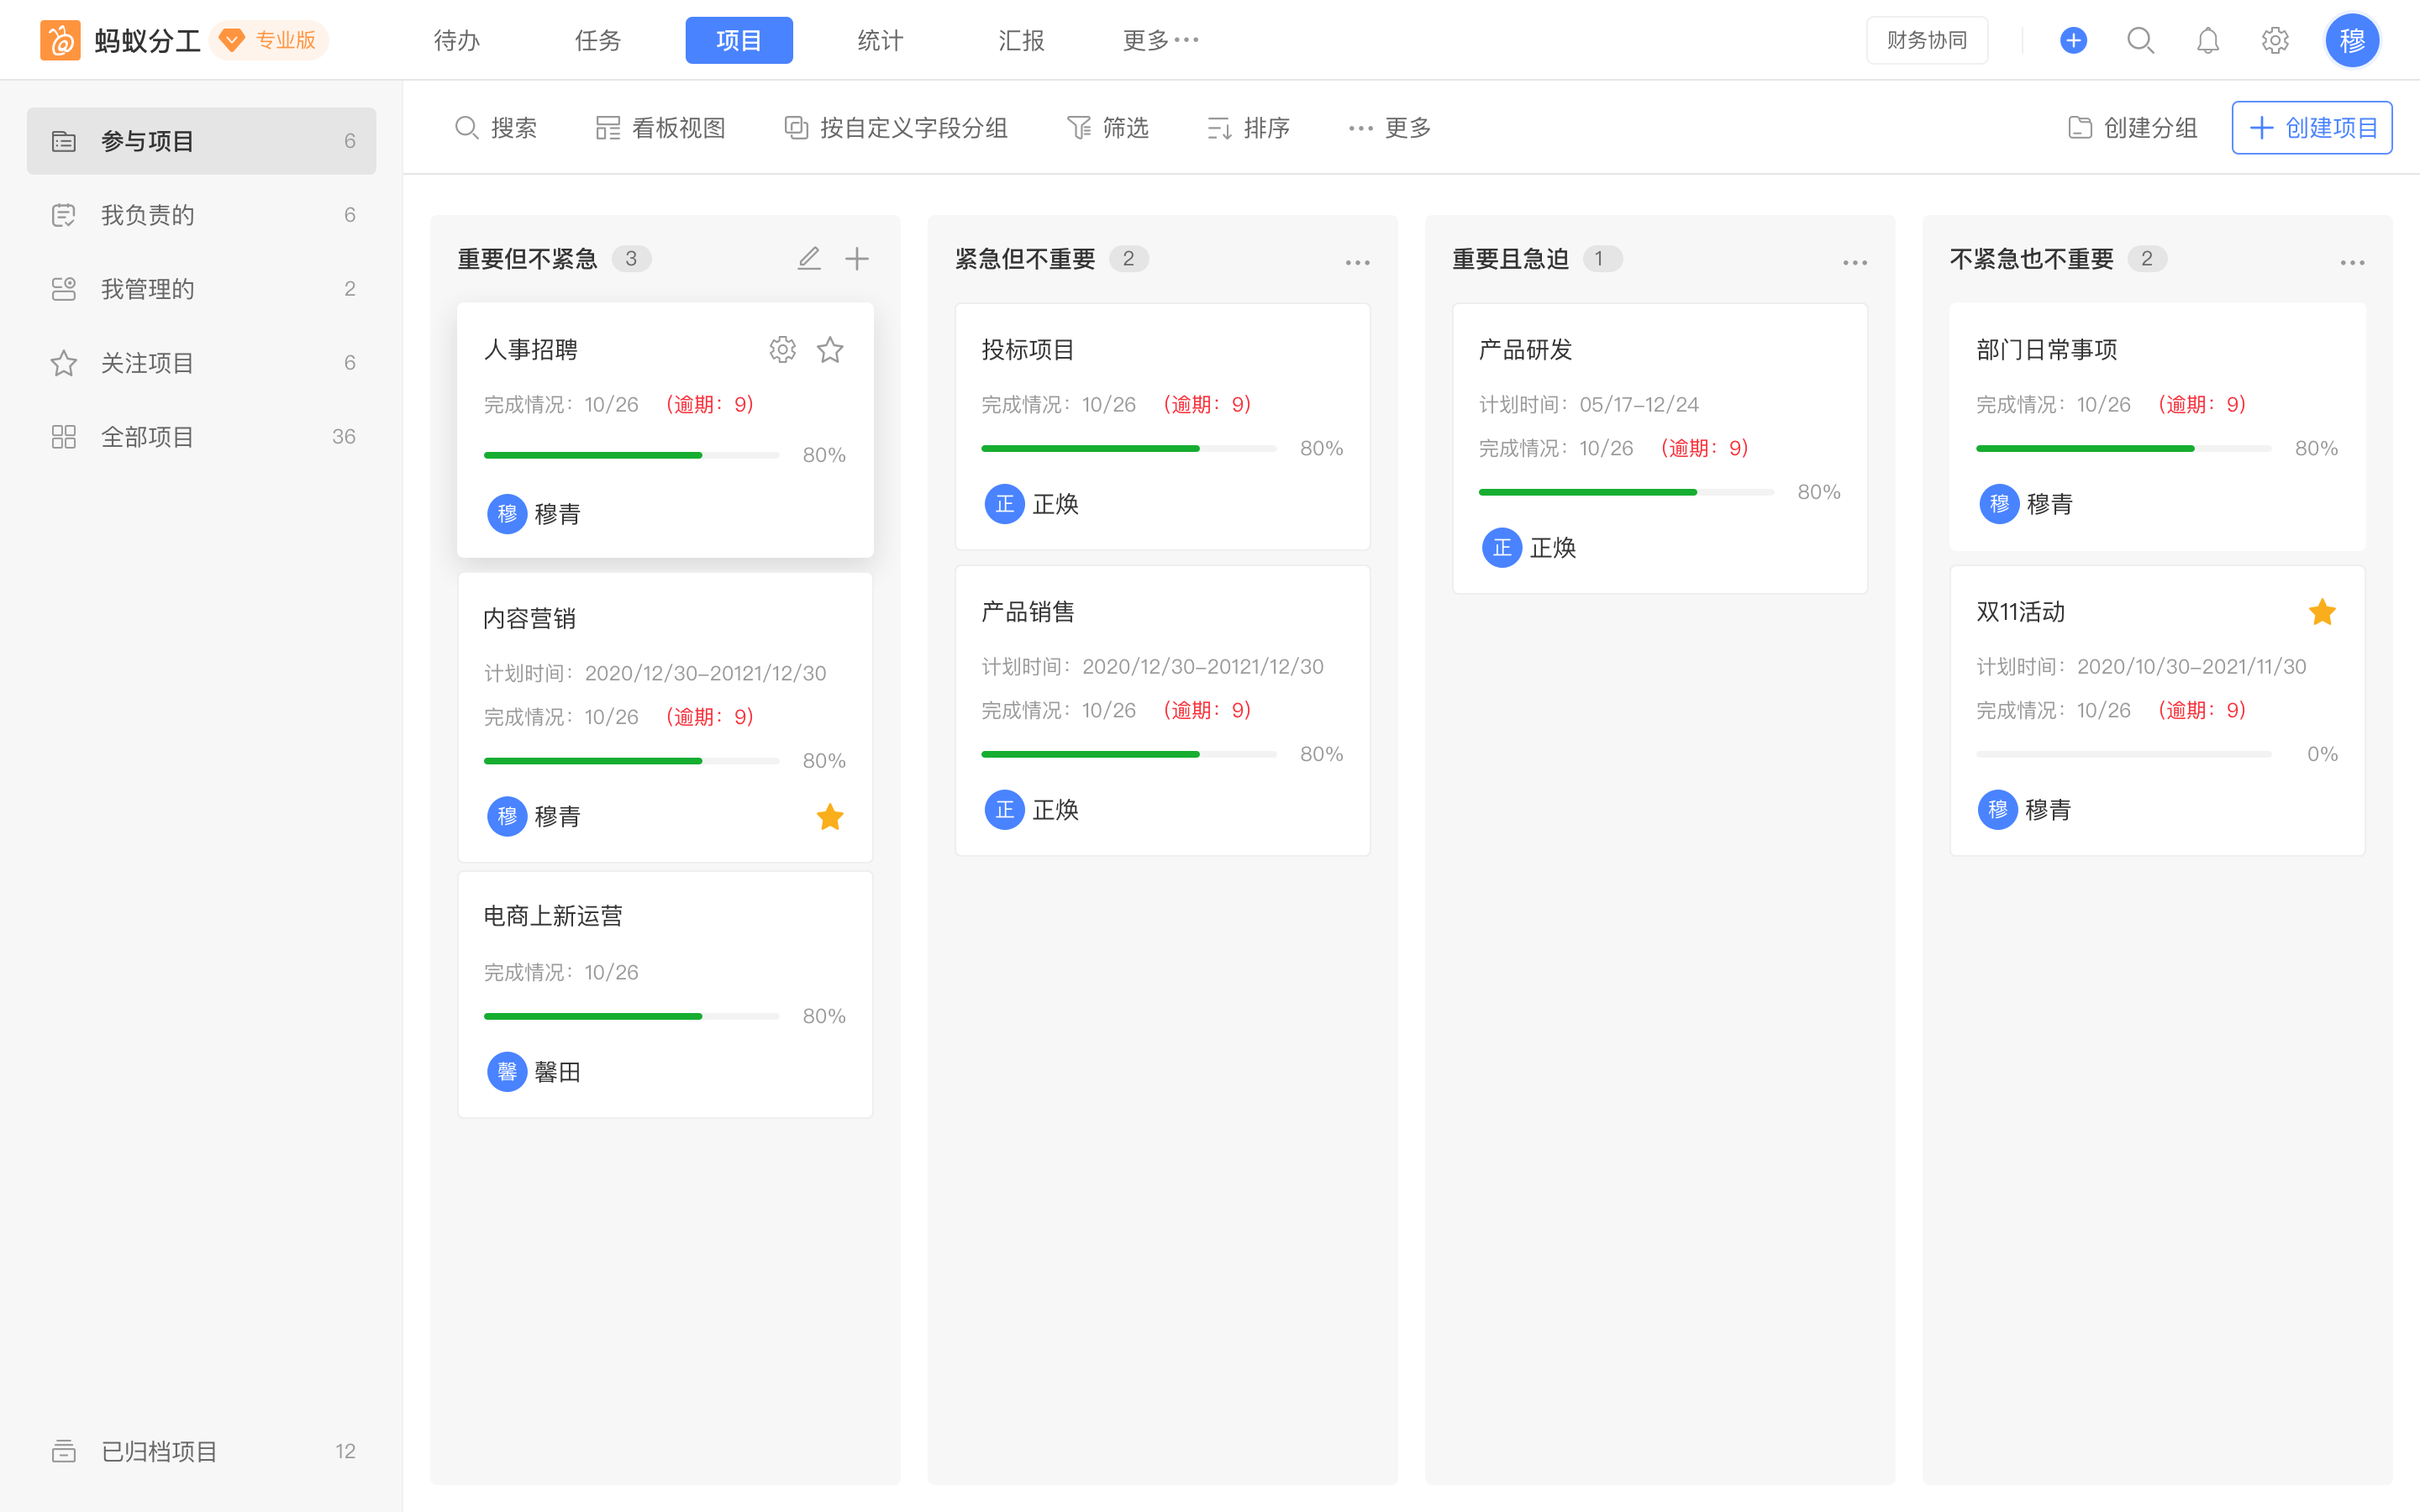Open settings gear on 人事招聘 card

click(782, 349)
